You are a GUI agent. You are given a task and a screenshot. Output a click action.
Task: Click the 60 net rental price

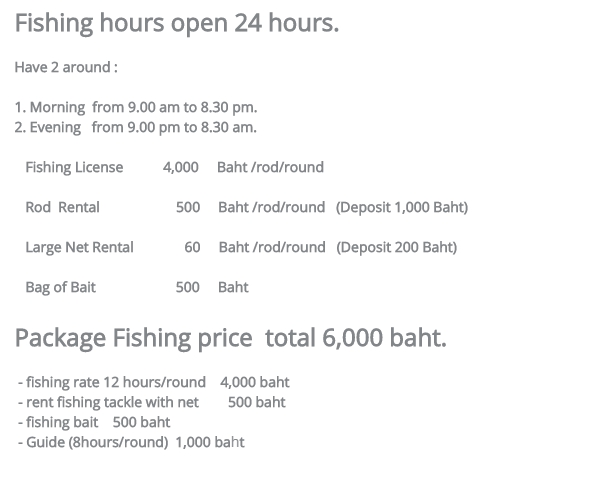point(192,248)
